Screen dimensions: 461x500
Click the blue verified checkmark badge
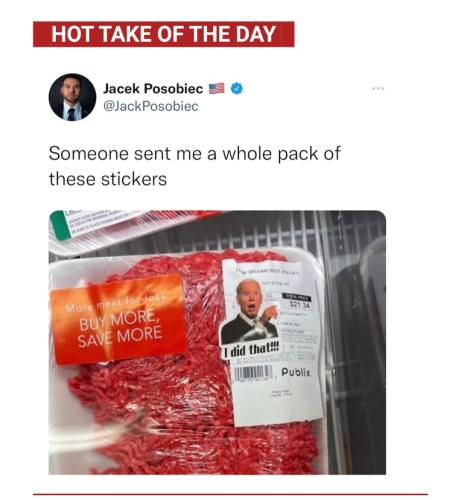[237, 88]
